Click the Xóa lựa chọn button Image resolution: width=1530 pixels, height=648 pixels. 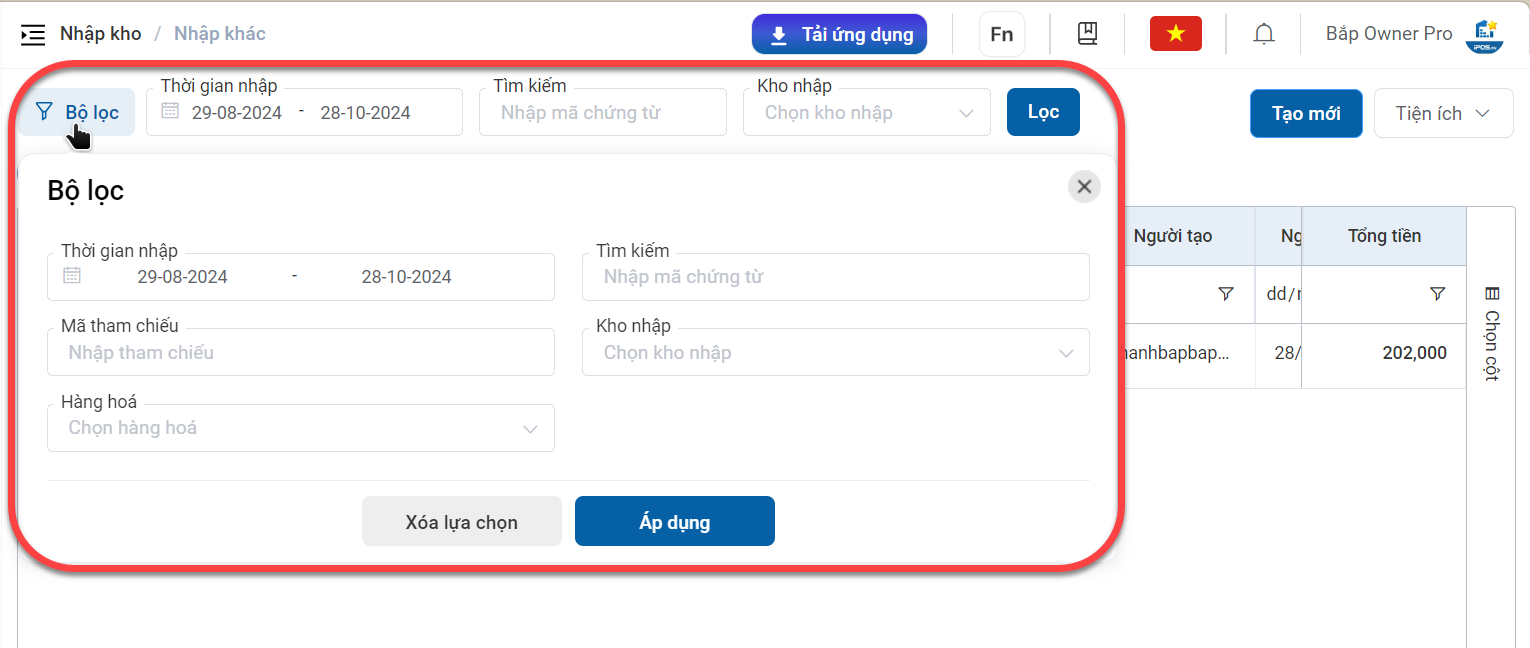pyautogui.click(x=462, y=521)
